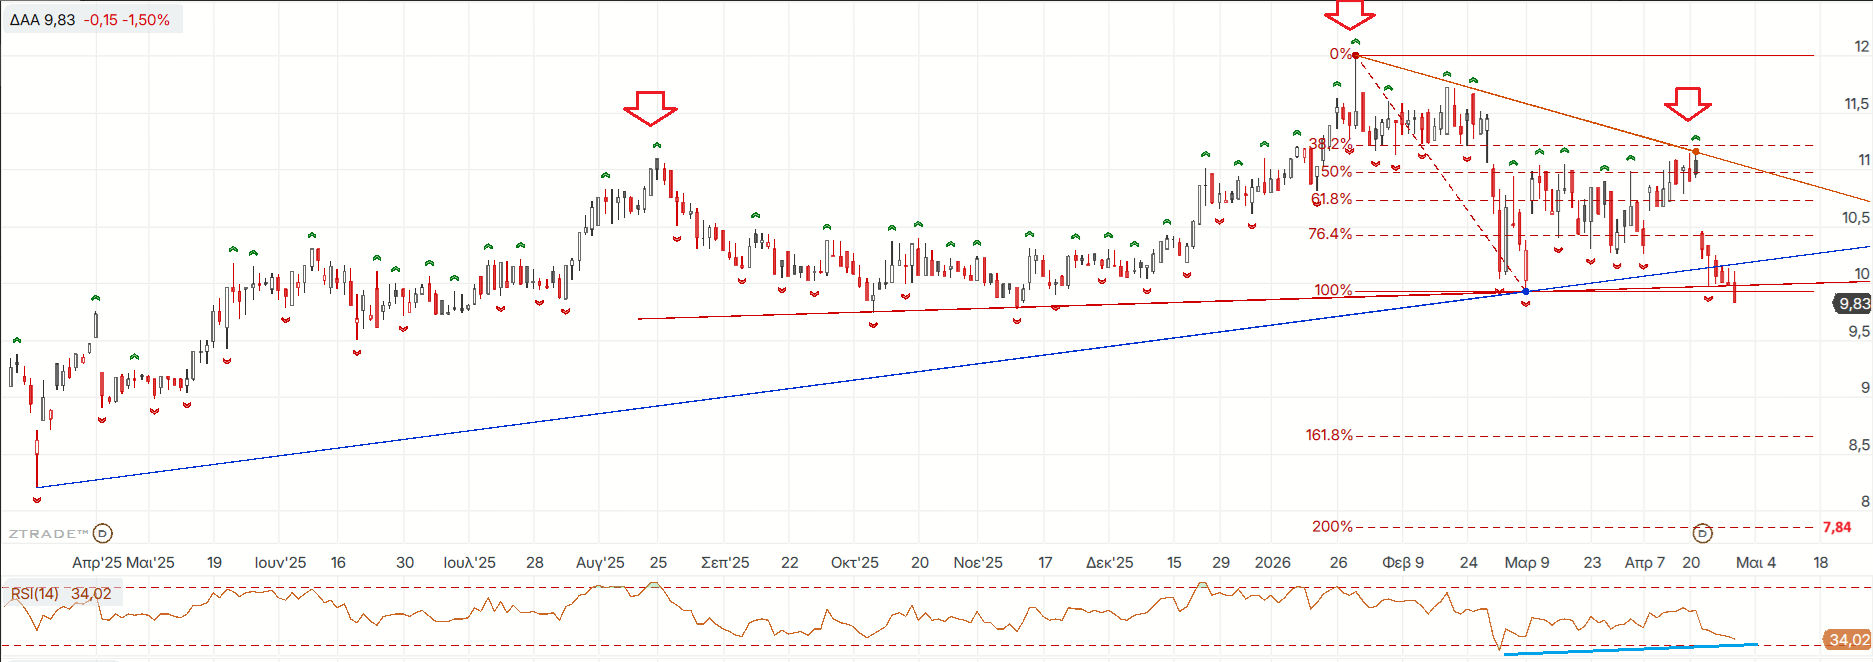Click the 34,02 RSI value tag

[x=1846, y=639]
